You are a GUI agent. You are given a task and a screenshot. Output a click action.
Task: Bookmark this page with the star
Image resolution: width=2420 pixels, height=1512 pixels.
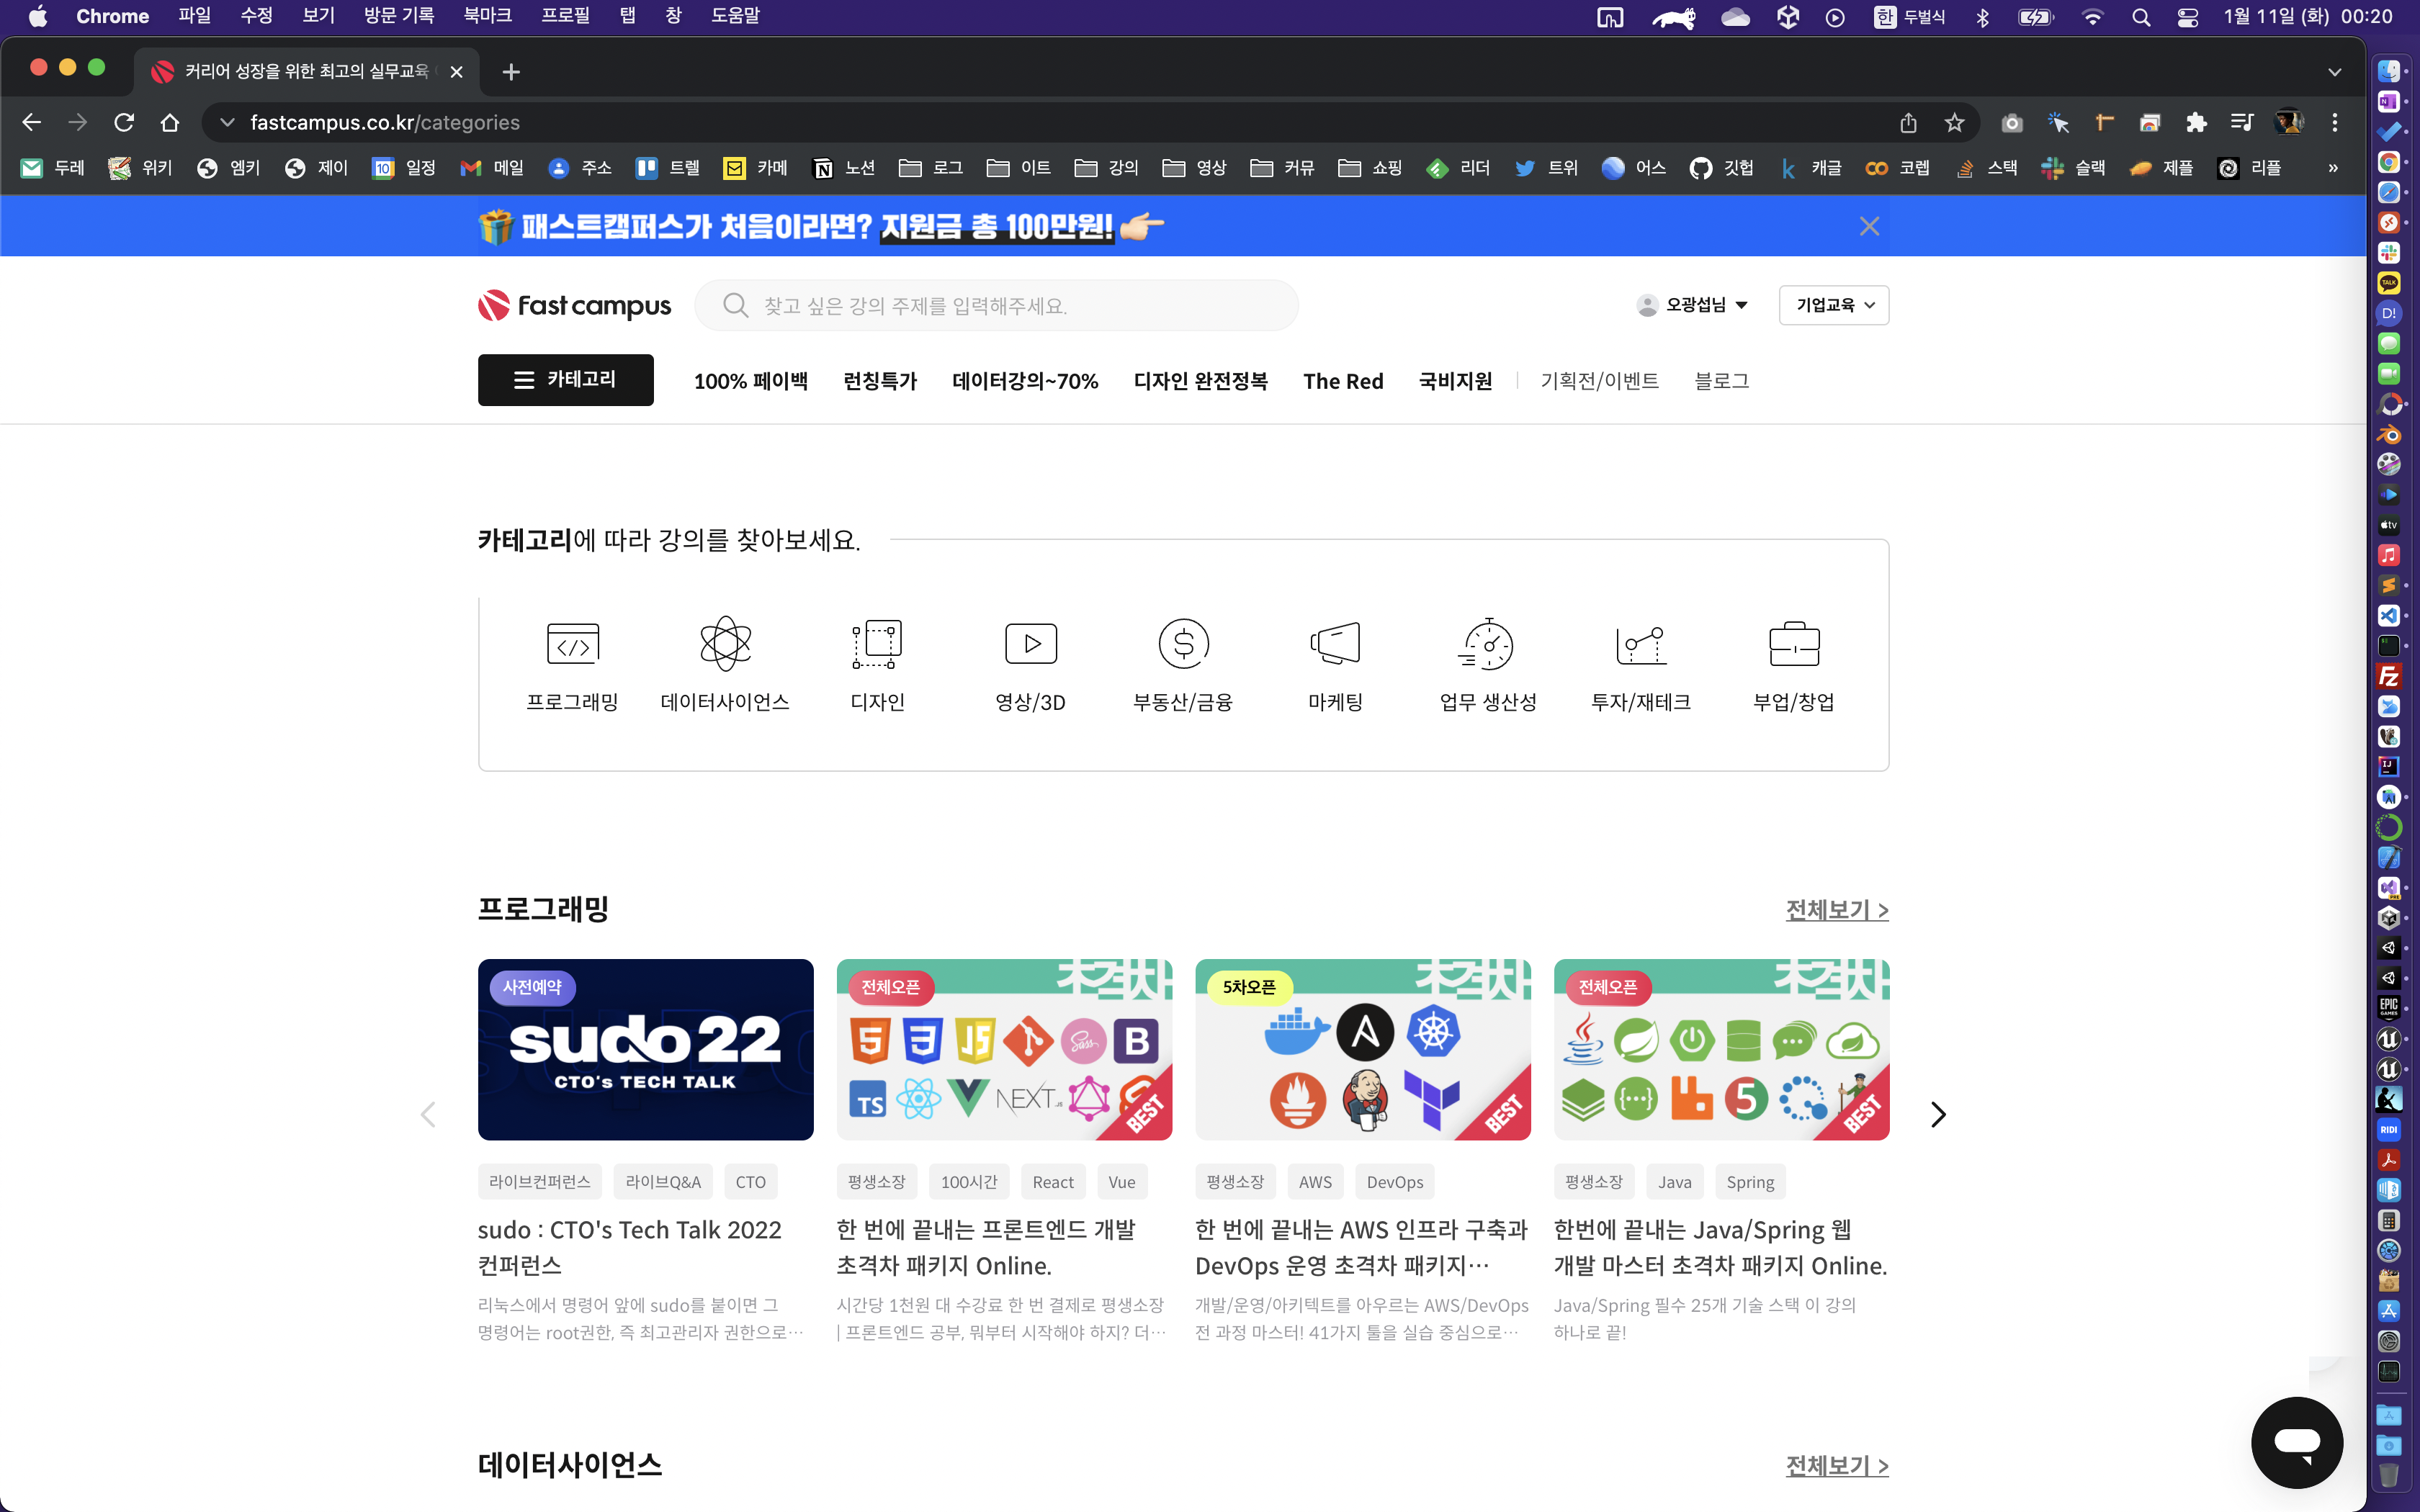(x=1954, y=123)
